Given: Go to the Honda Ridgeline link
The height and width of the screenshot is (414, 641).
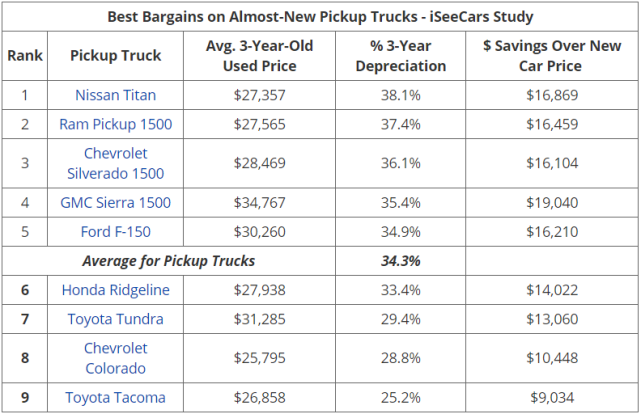Looking at the screenshot, I should coord(115,289).
